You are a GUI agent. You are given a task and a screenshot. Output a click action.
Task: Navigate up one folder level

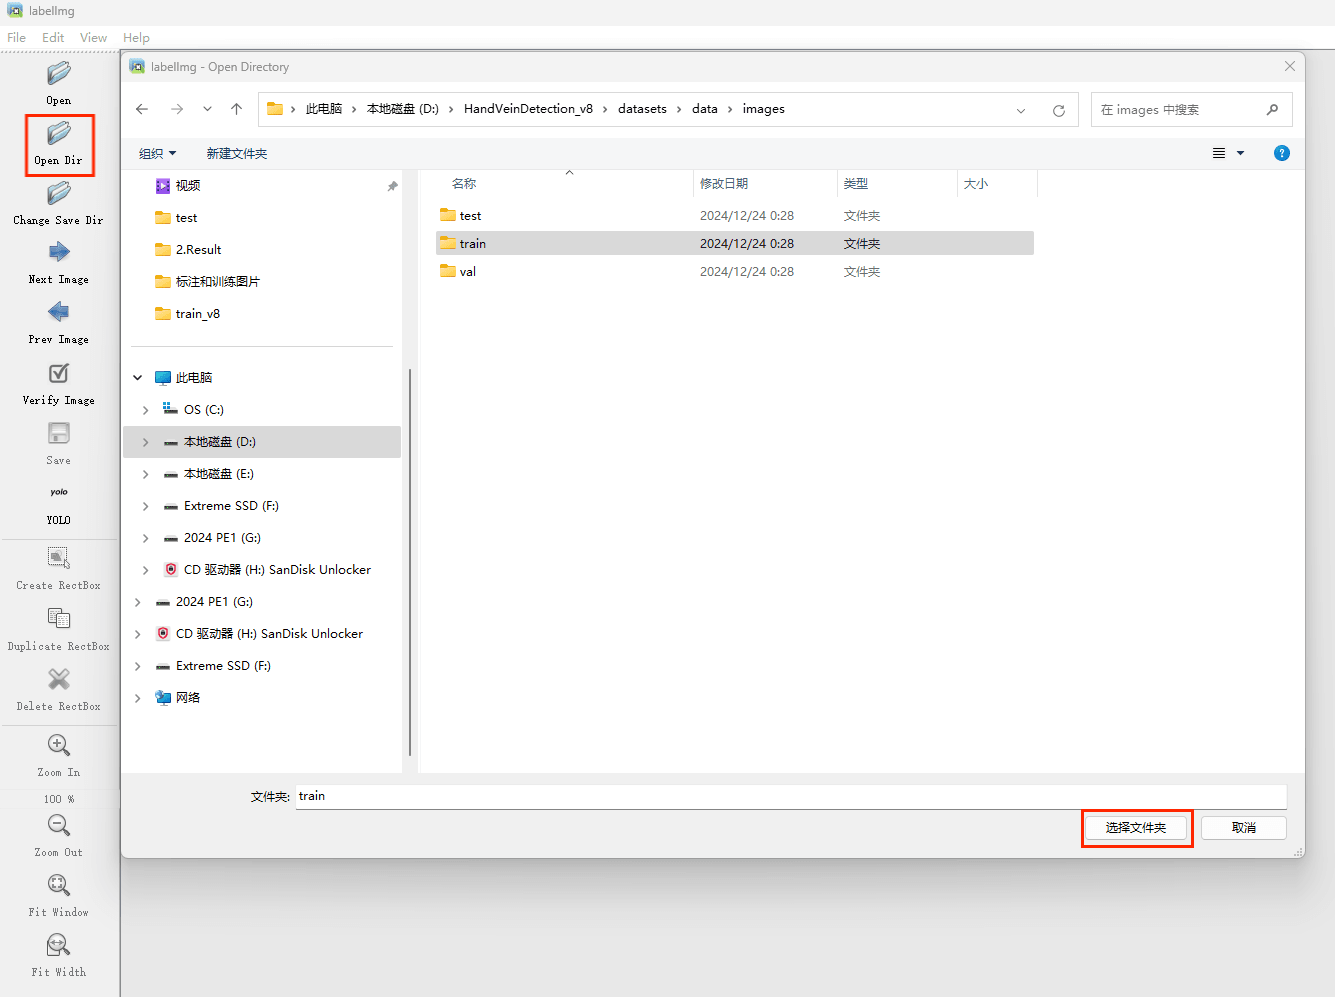point(236,109)
